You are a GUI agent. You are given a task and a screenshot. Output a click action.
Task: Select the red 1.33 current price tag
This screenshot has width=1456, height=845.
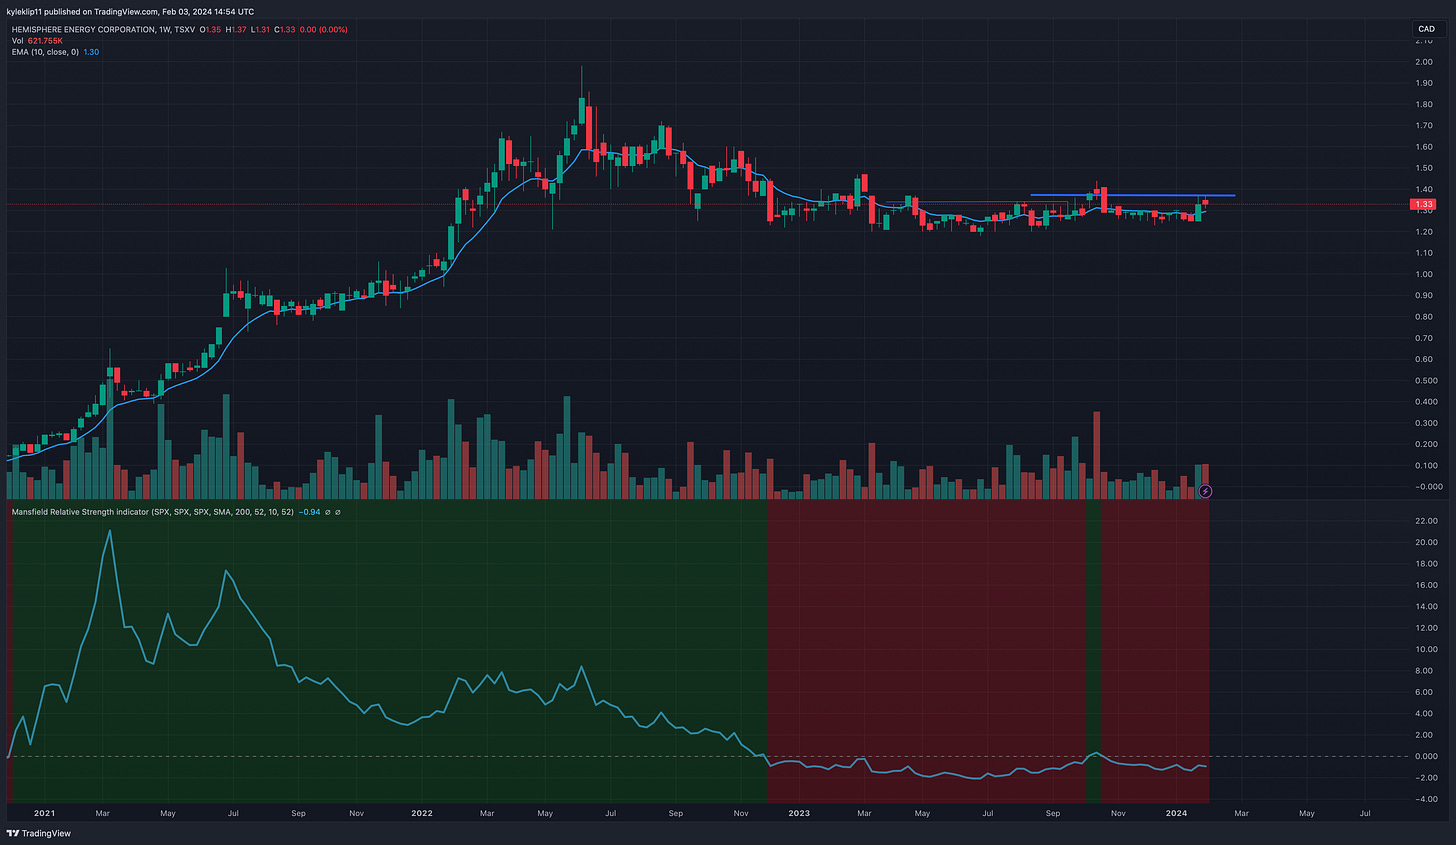(x=1423, y=204)
